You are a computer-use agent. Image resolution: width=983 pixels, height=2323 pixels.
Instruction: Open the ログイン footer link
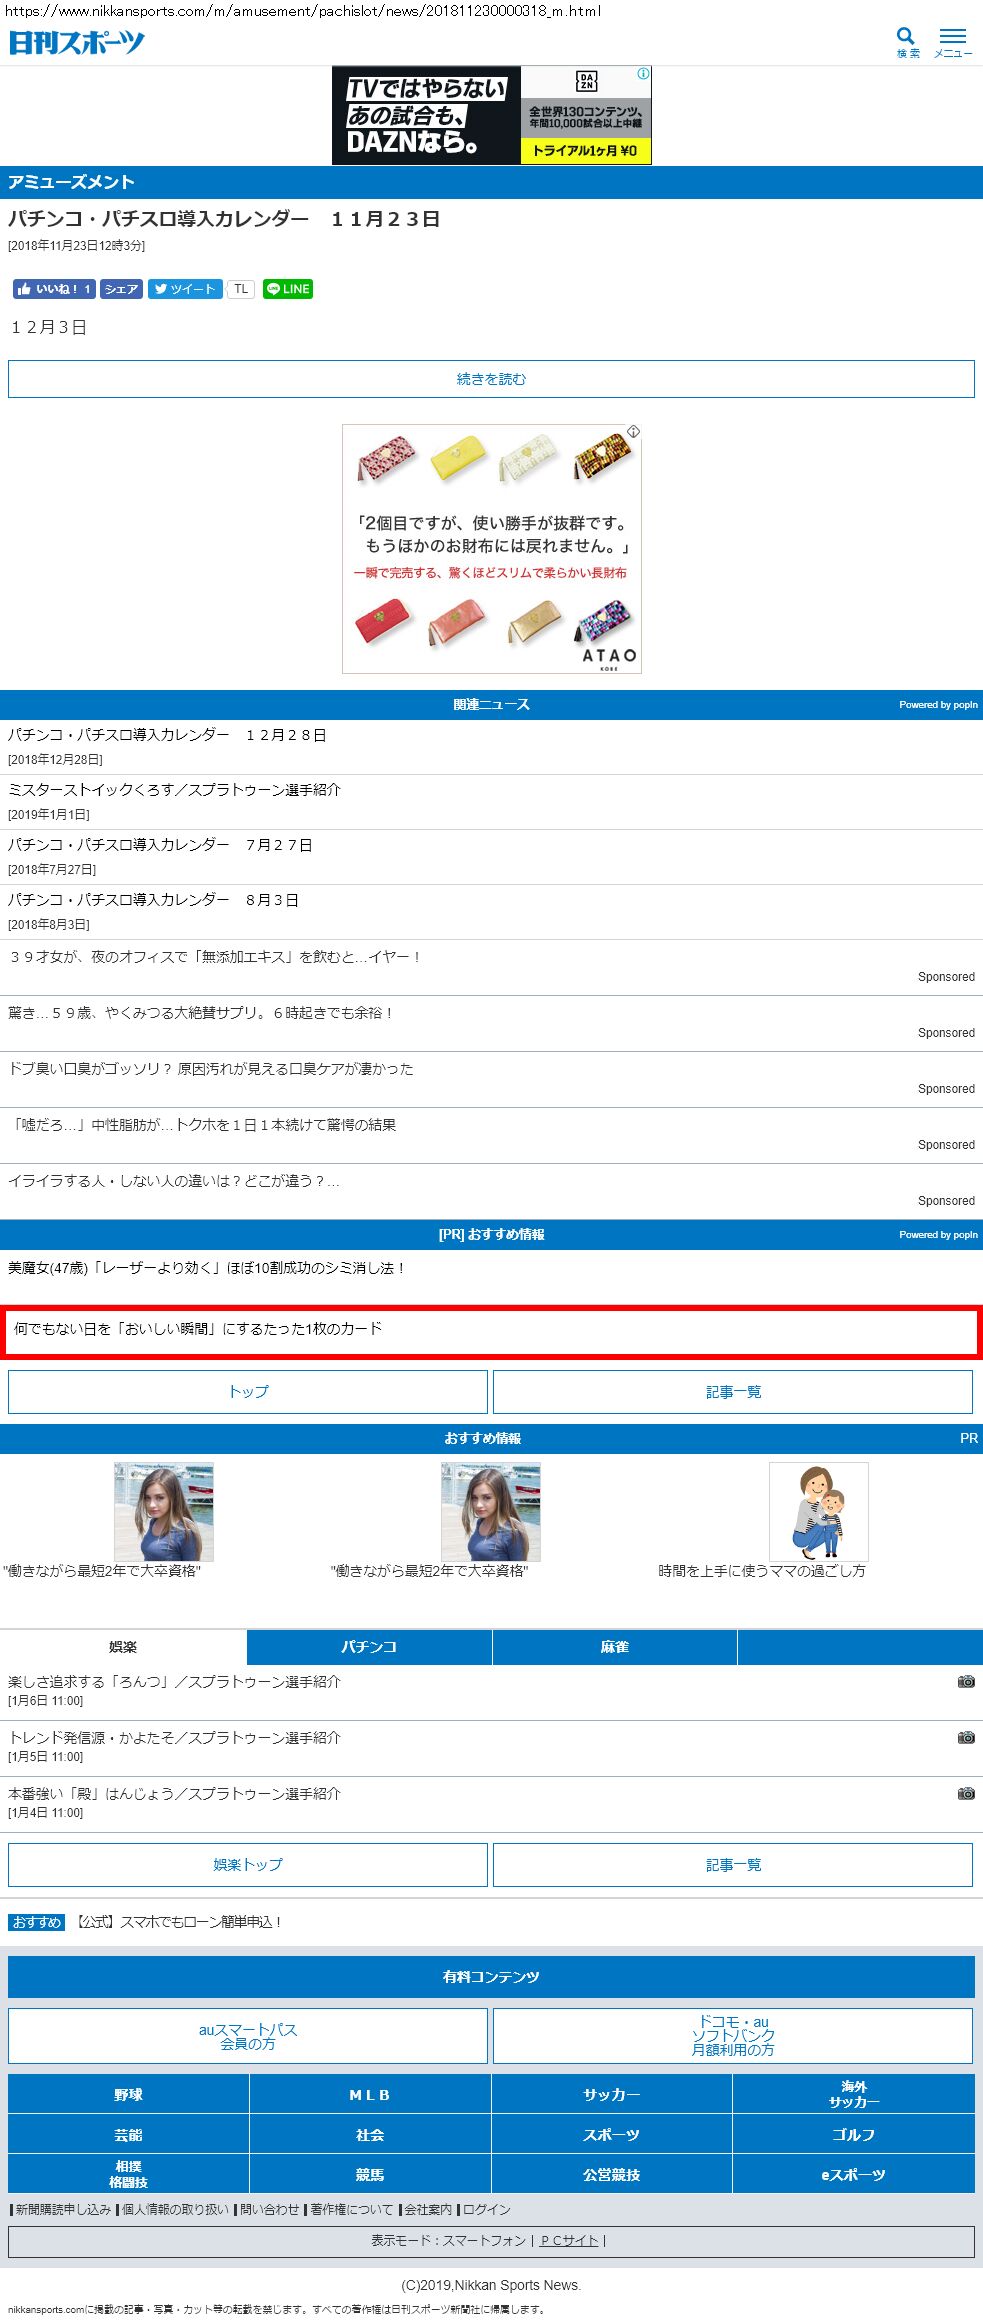pyautogui.click(x=487, y=2209)
